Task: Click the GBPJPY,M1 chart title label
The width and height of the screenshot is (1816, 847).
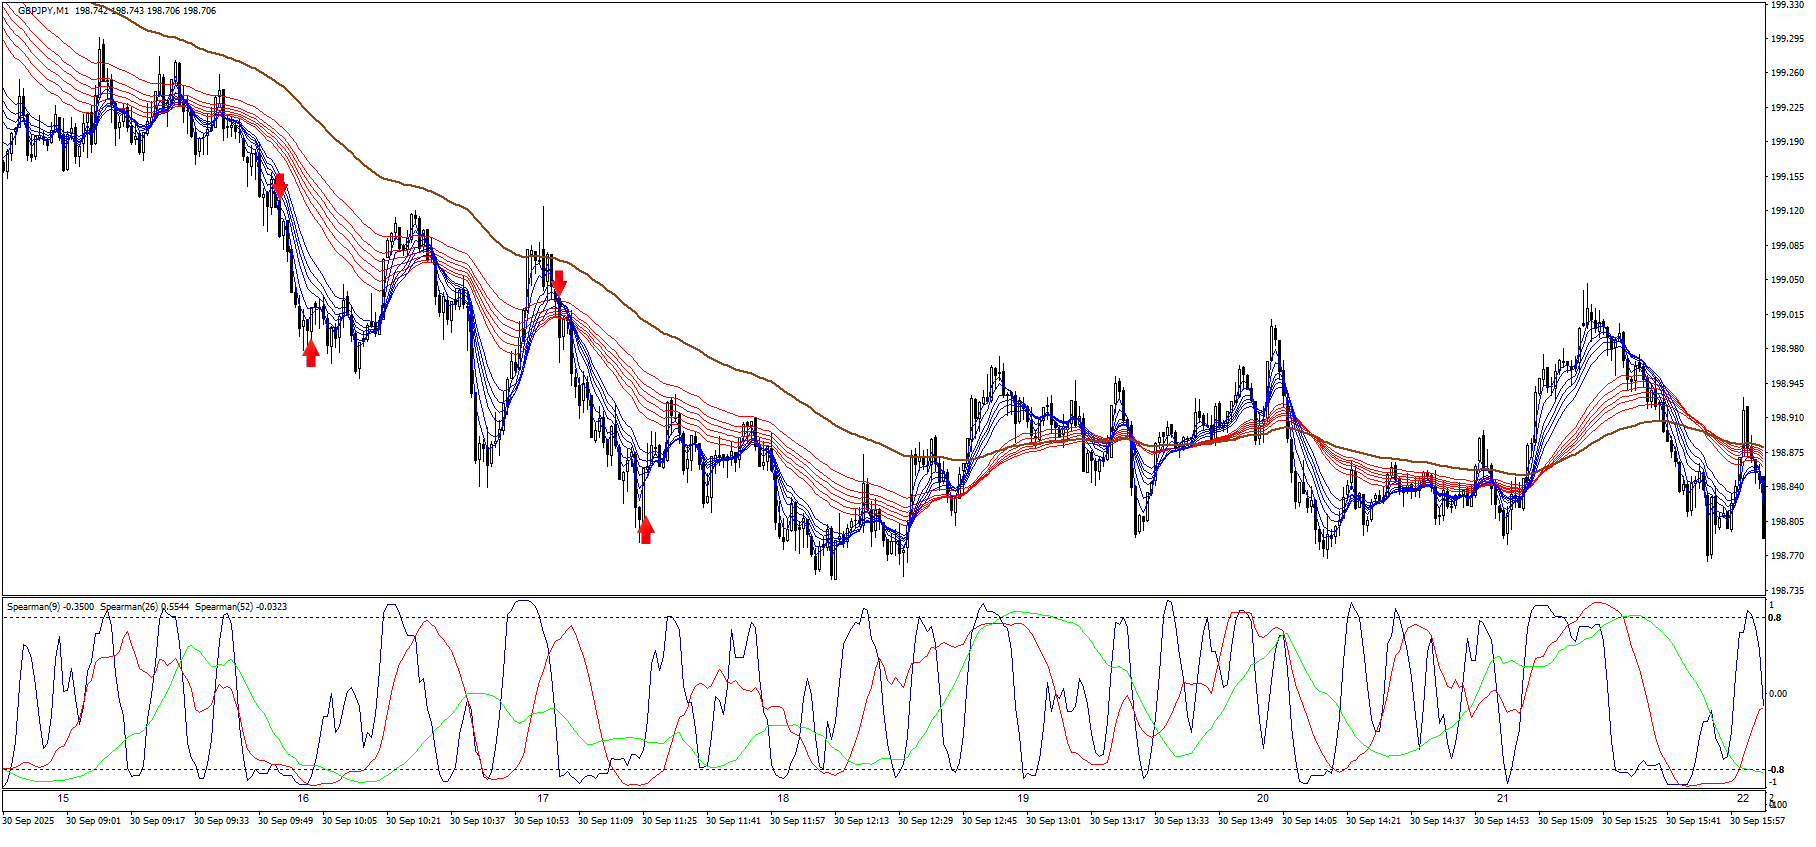Action: (x=43, y=10)
